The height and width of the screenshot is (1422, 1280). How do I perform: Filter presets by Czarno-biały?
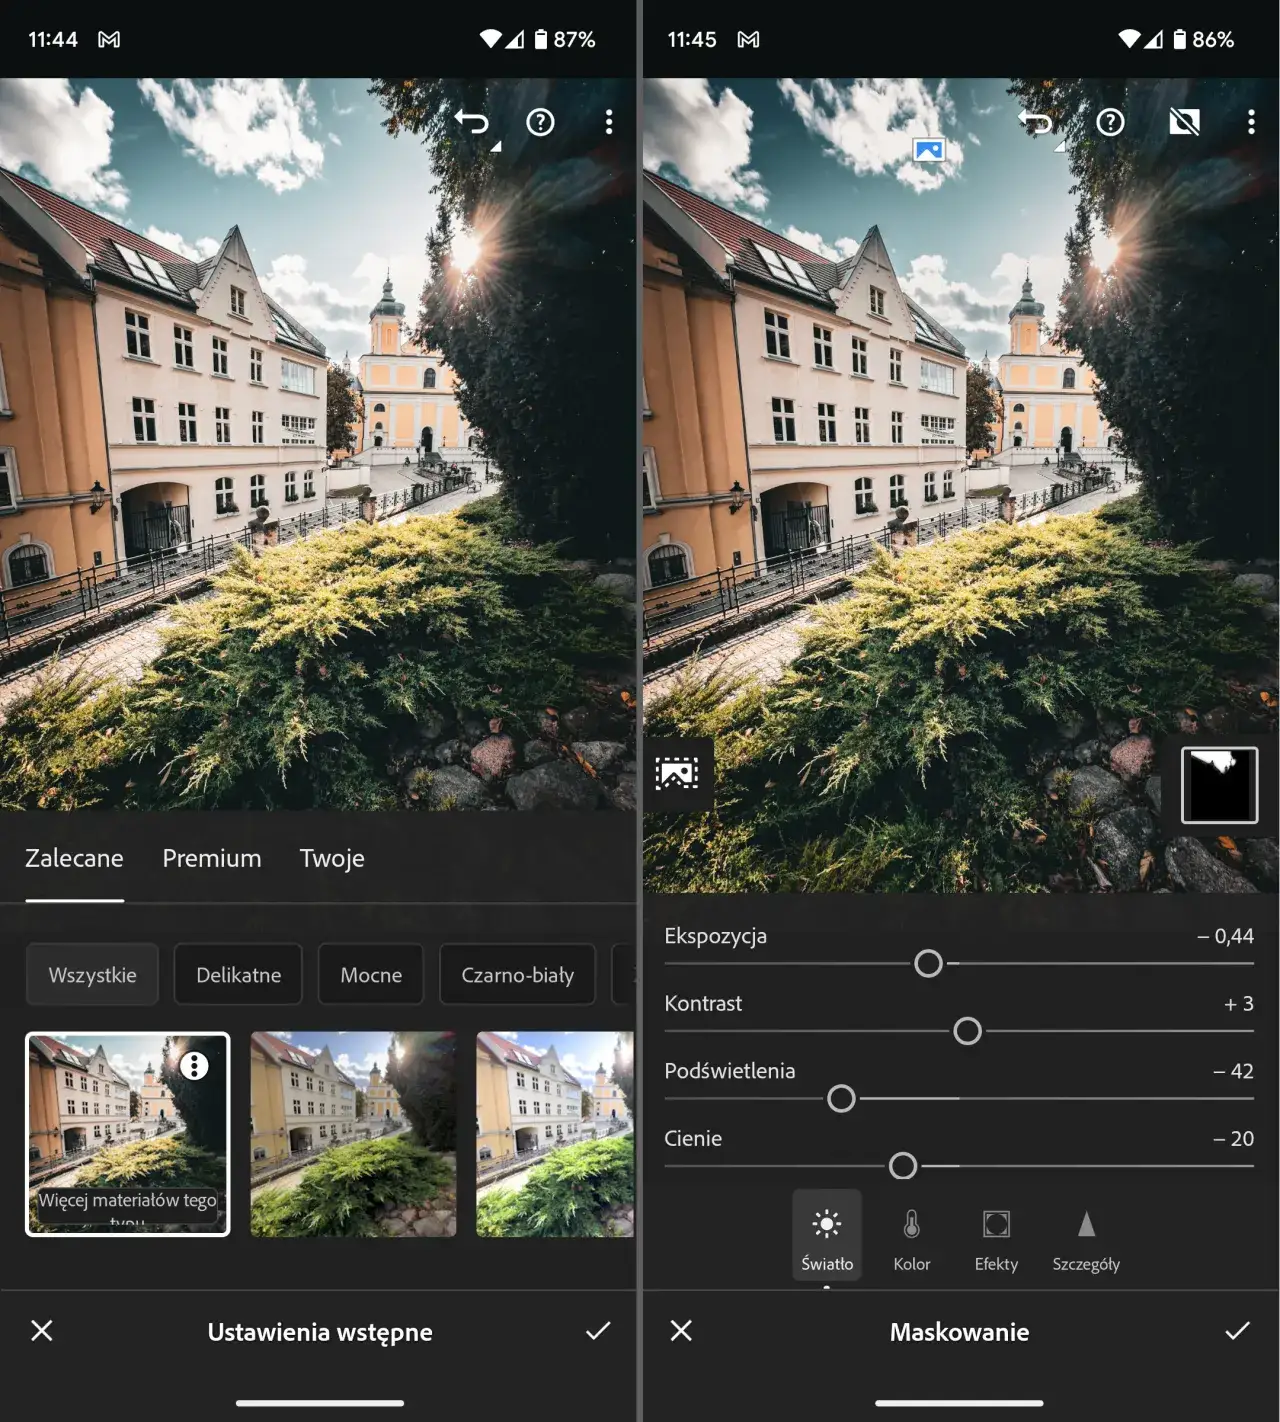point(517,975)
